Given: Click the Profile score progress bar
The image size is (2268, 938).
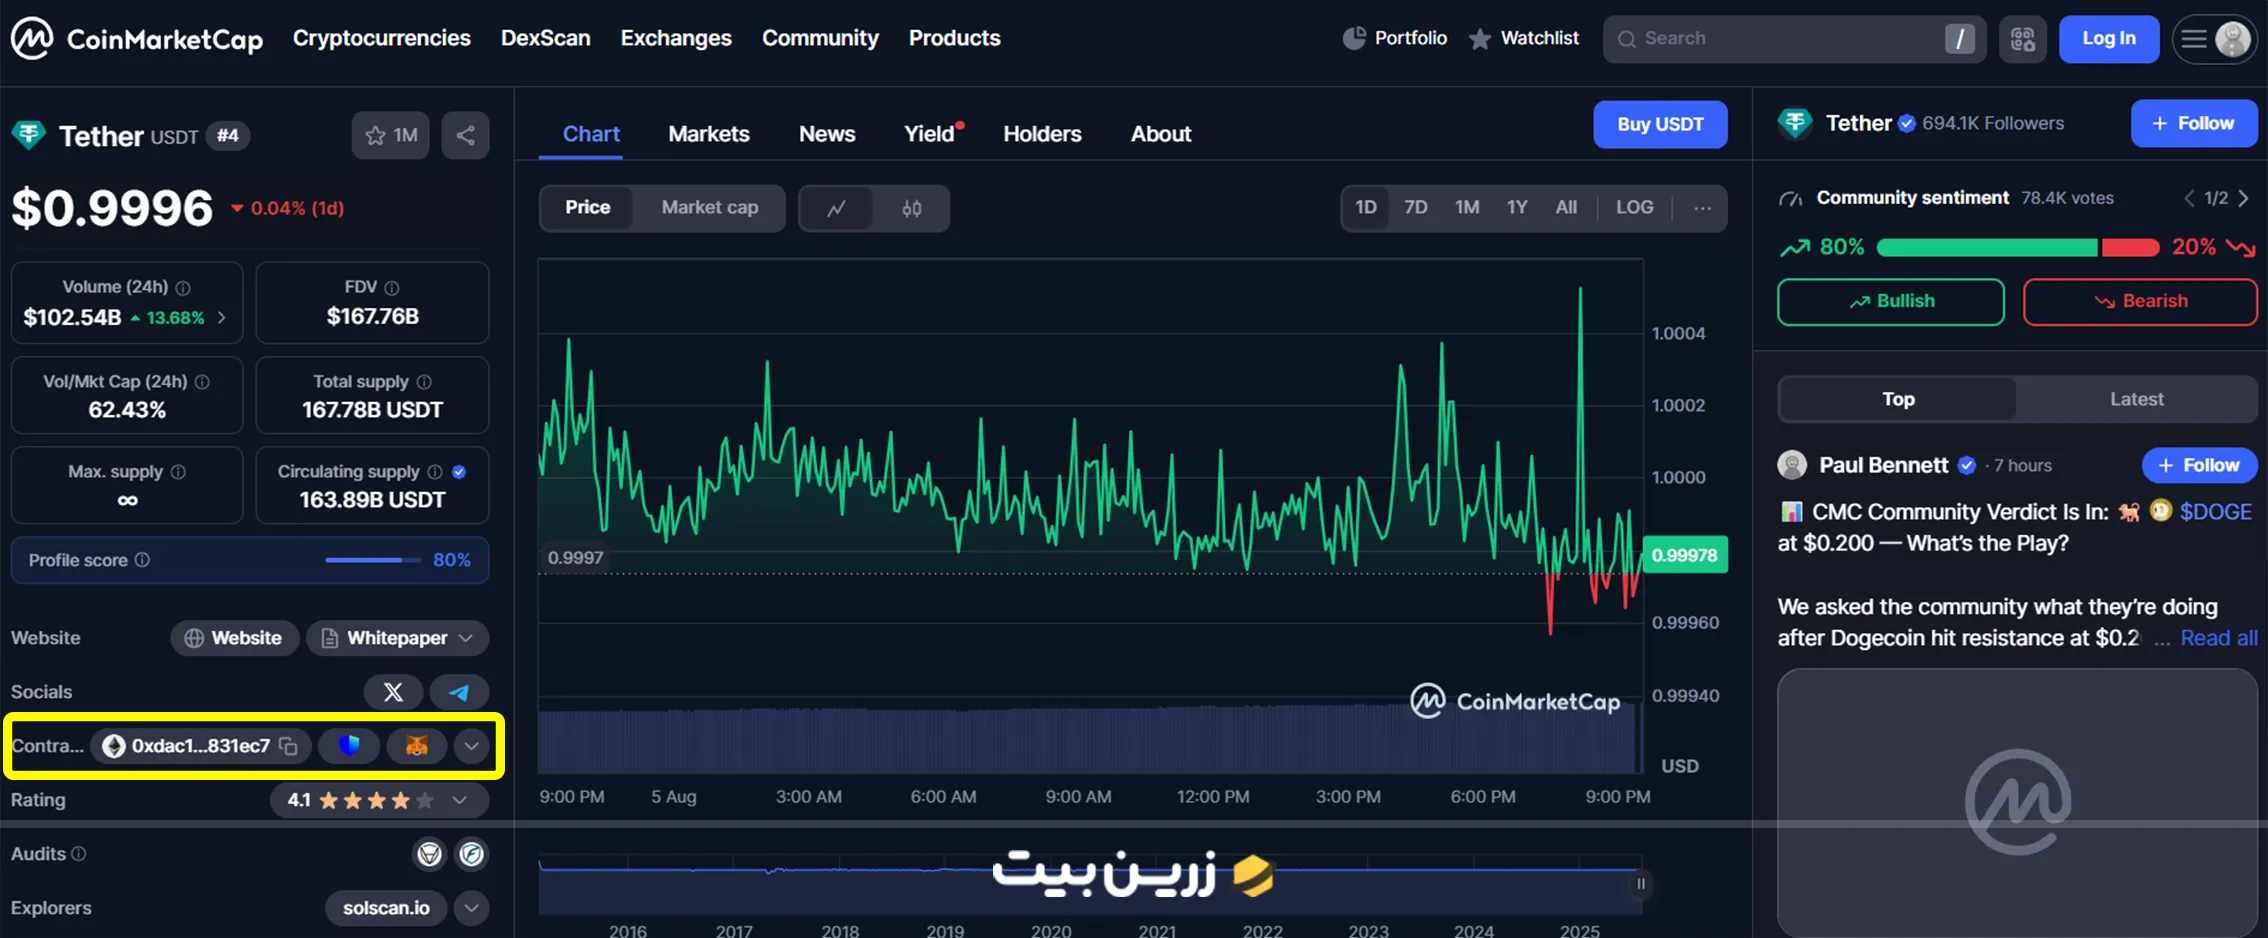Looking at the screenshot, I should (372, 560).
